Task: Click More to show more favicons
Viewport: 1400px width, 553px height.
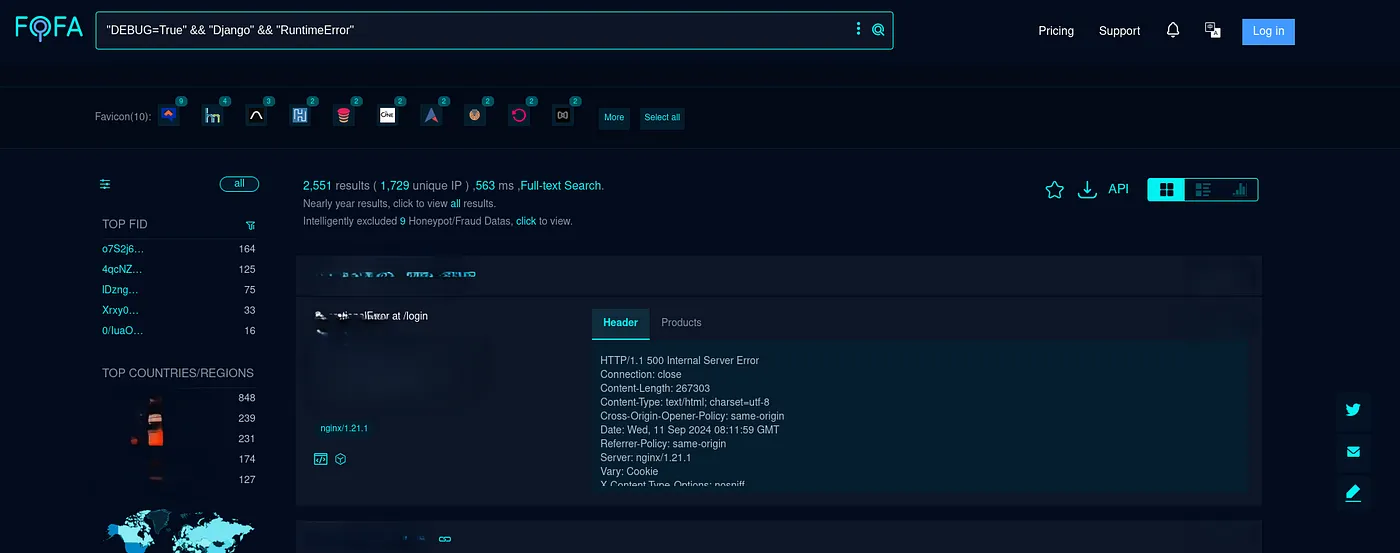Action: point(614,117)
